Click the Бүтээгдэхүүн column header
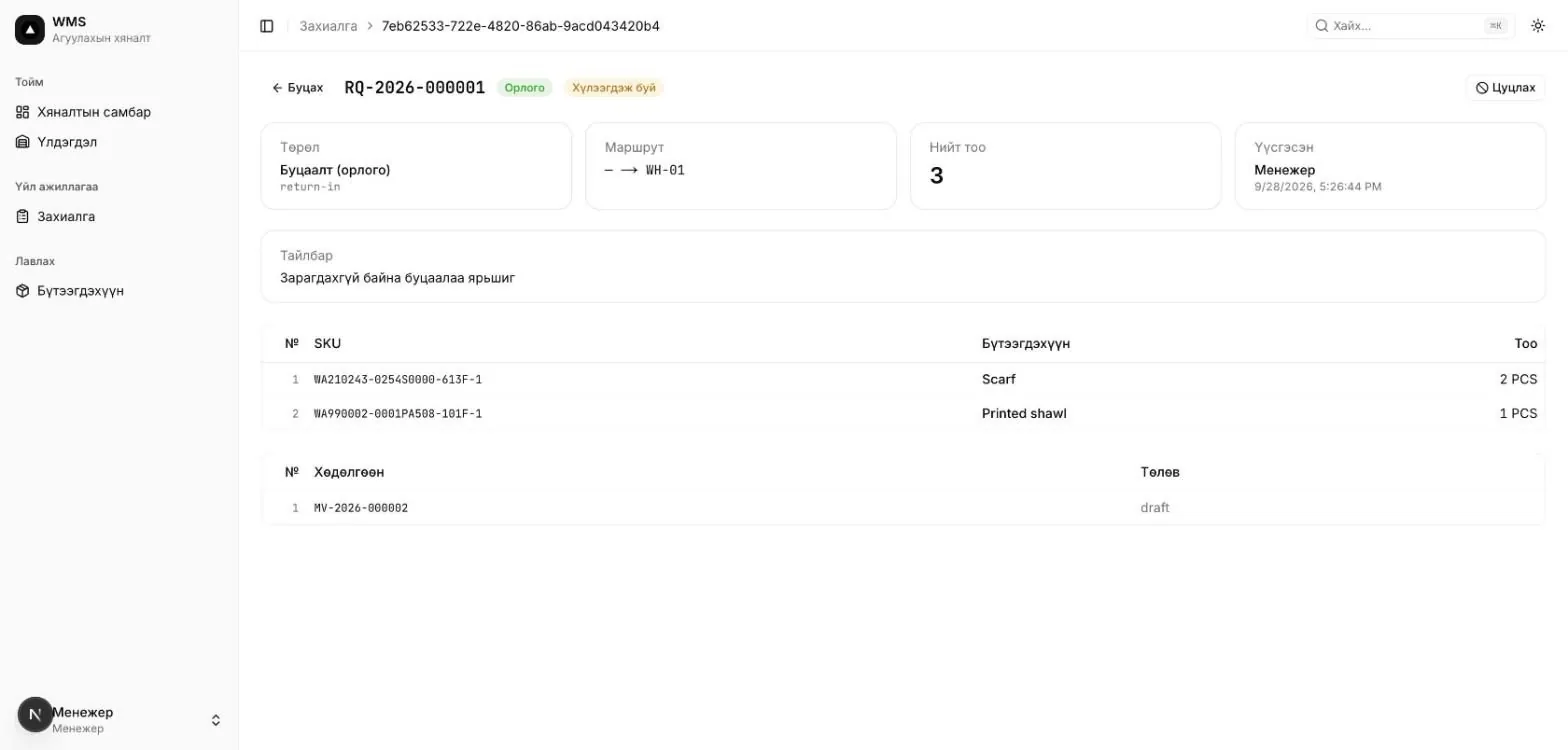Screen dimensions: 1568x750 pyautogui.click(x=1026, y=344)
